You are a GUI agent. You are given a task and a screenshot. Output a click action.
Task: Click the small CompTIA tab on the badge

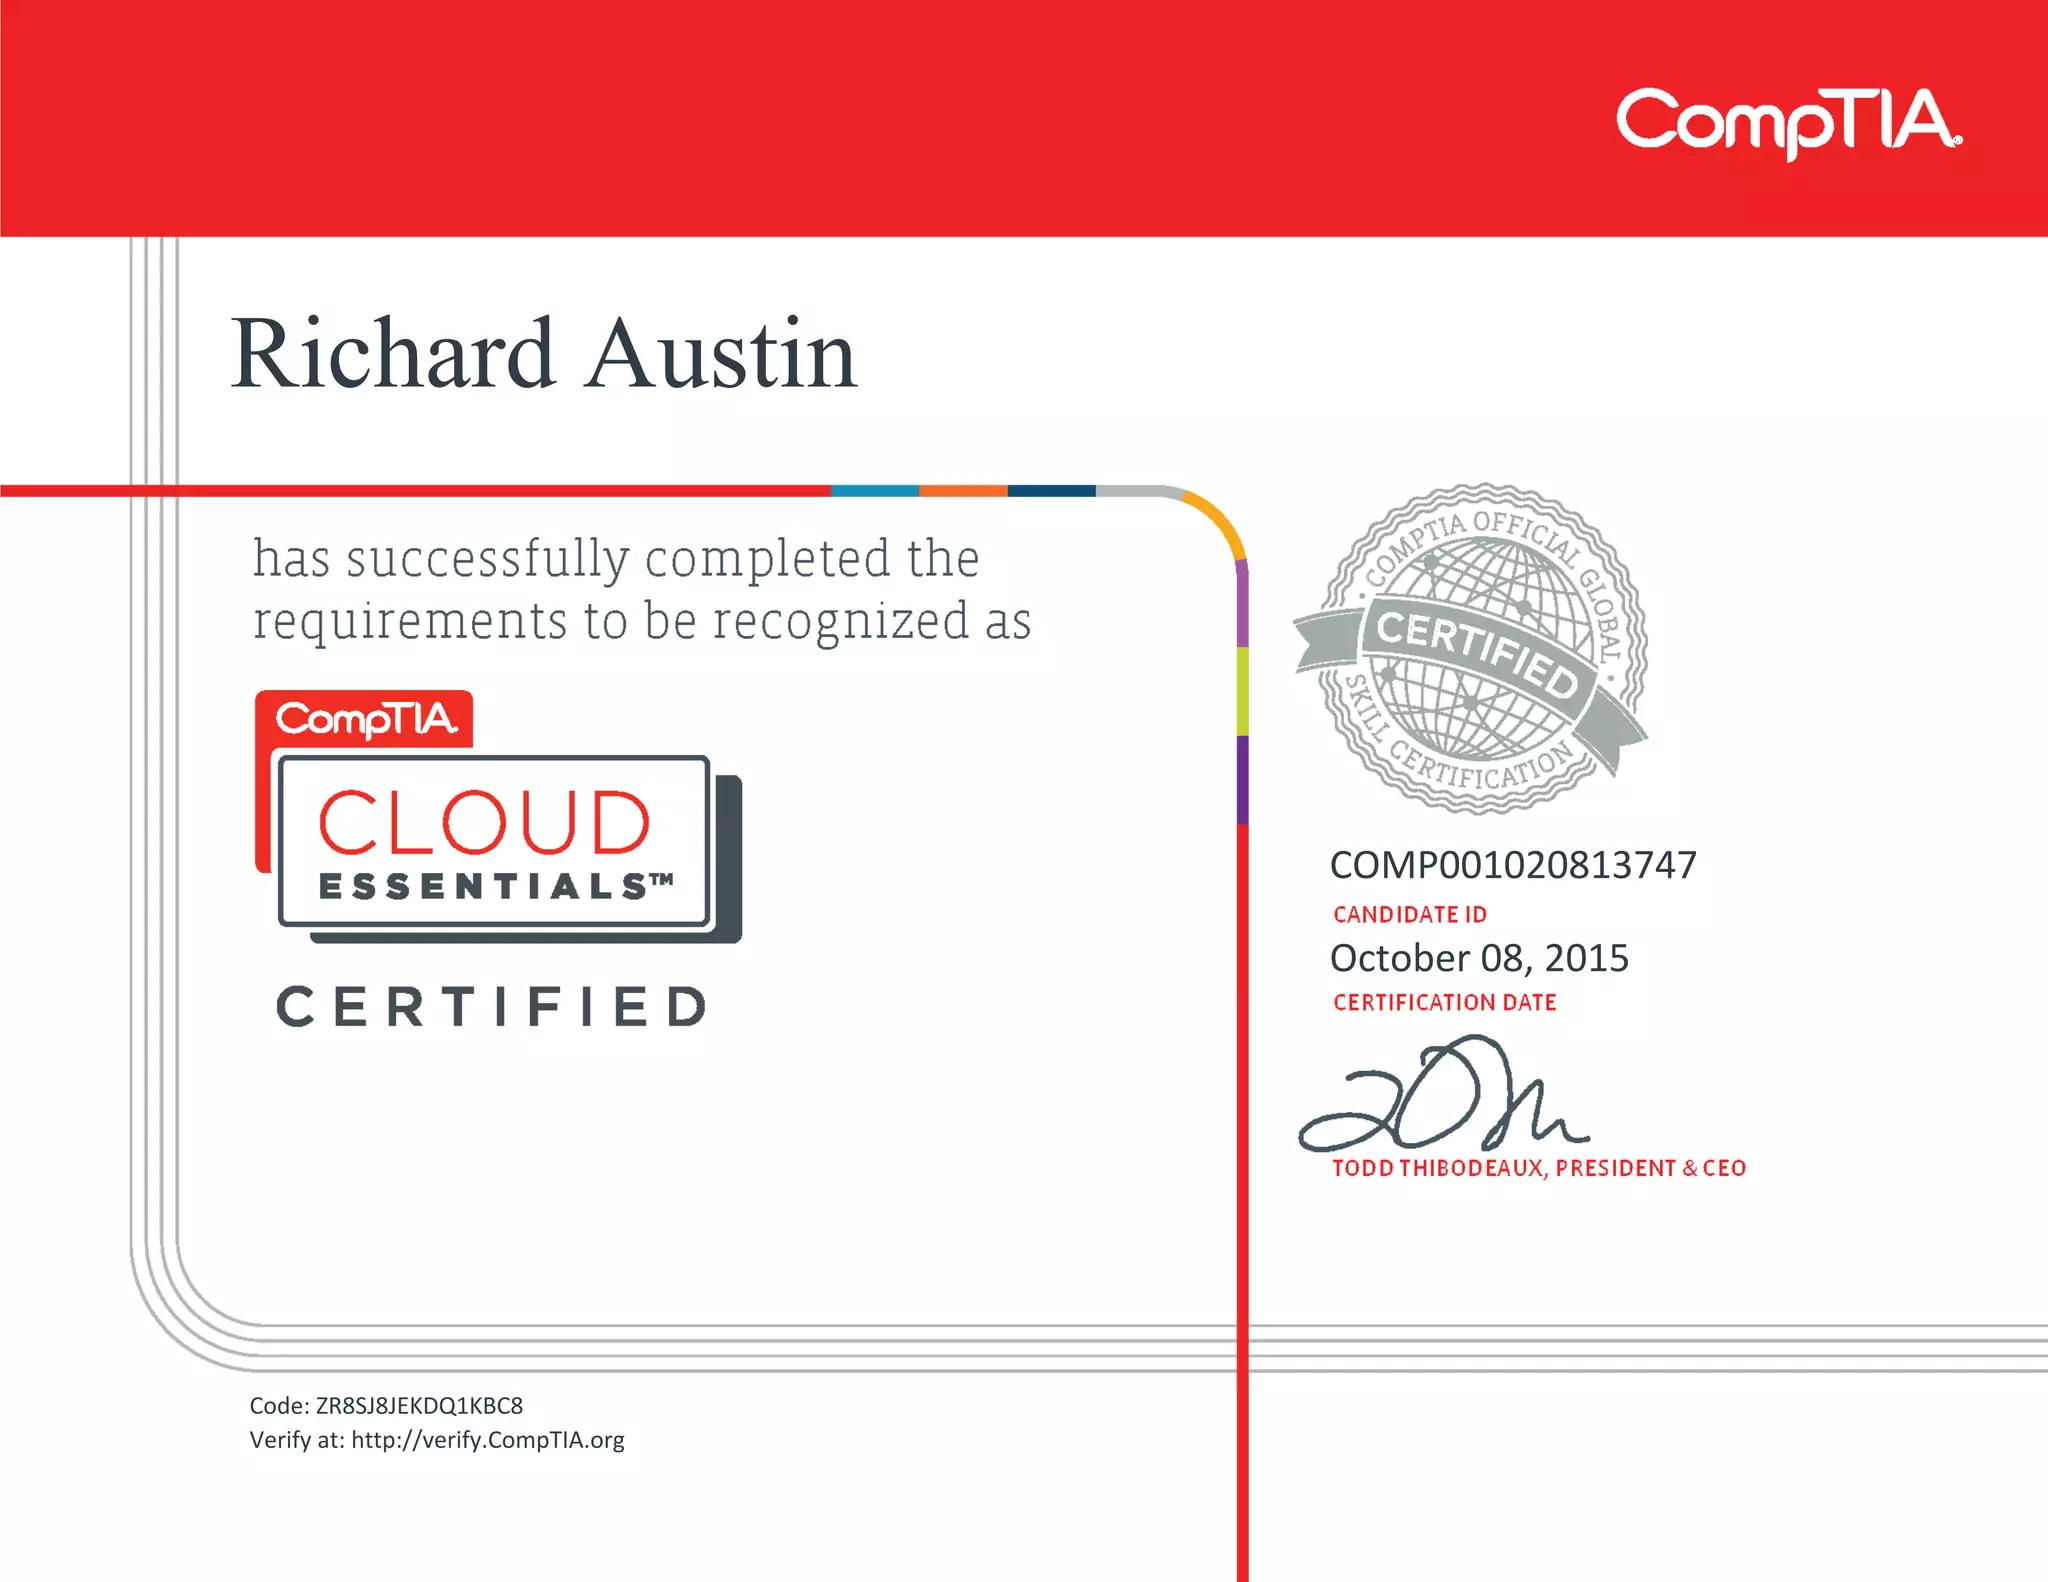(365, 719)
